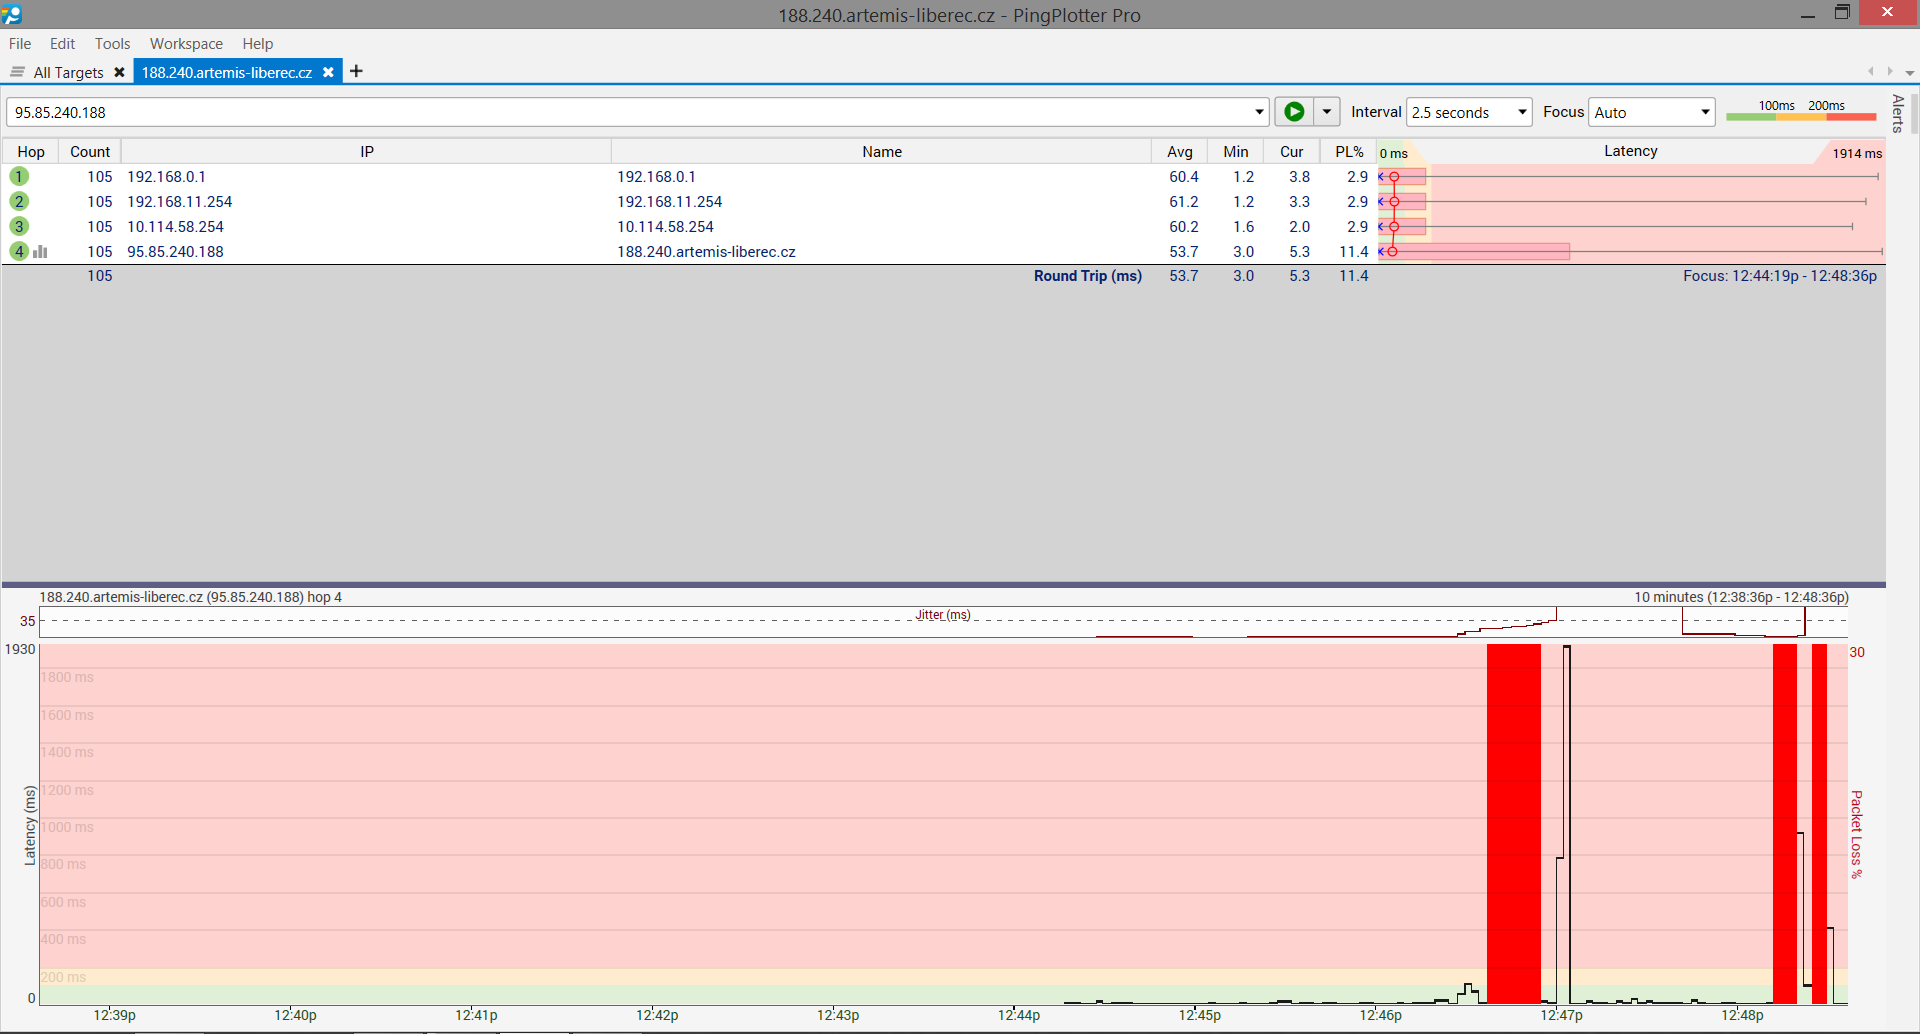The width and height of the screenshot is (1922, 1034).
Task: Expand the Interval 2.5 seconds dropdown
Action: click(x=1521, y=112)
